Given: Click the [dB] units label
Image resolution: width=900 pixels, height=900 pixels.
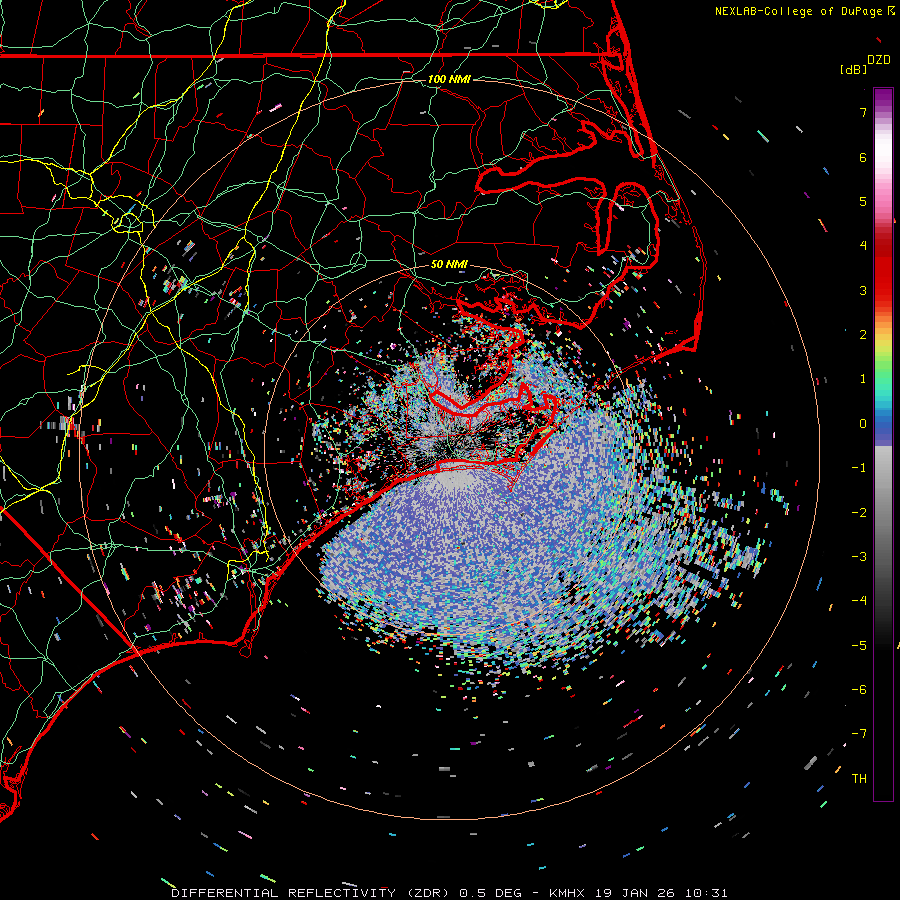Looking at the screenshot, I should click(854, 69).
